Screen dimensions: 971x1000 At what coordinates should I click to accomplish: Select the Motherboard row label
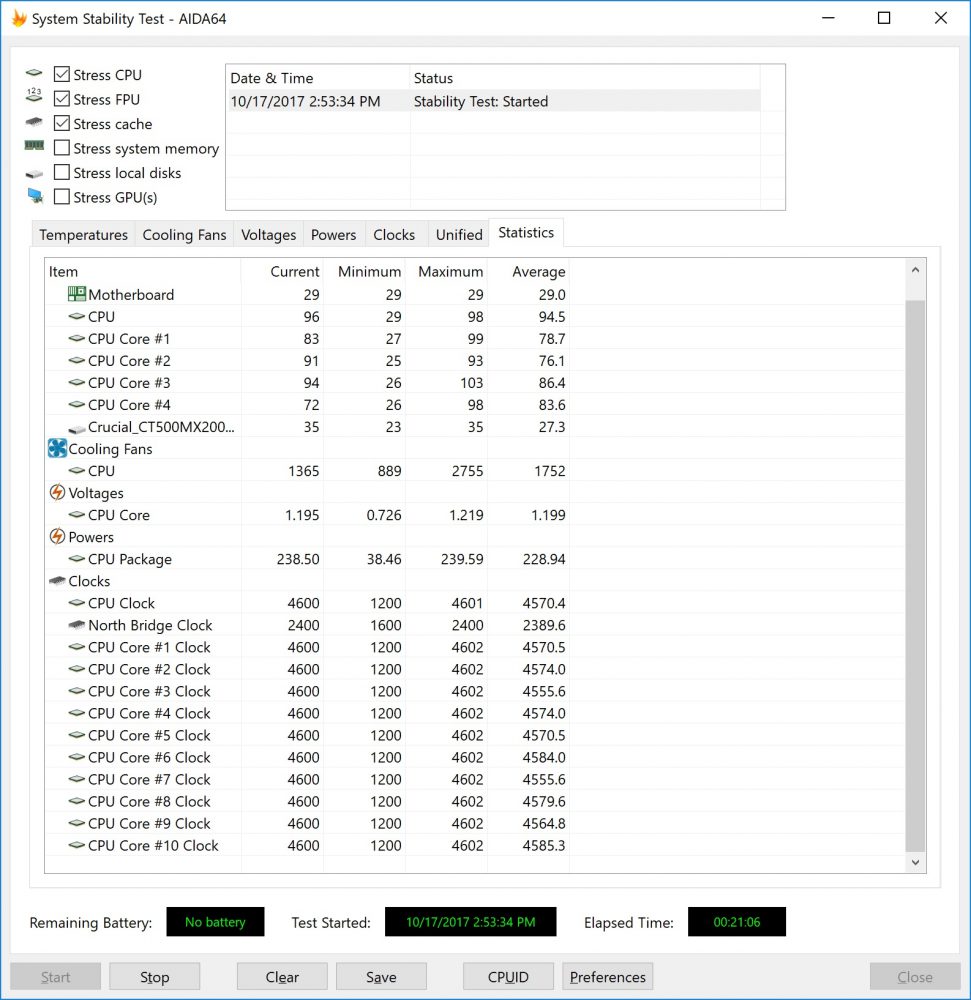pyautogui.click(x=131, y=295)
